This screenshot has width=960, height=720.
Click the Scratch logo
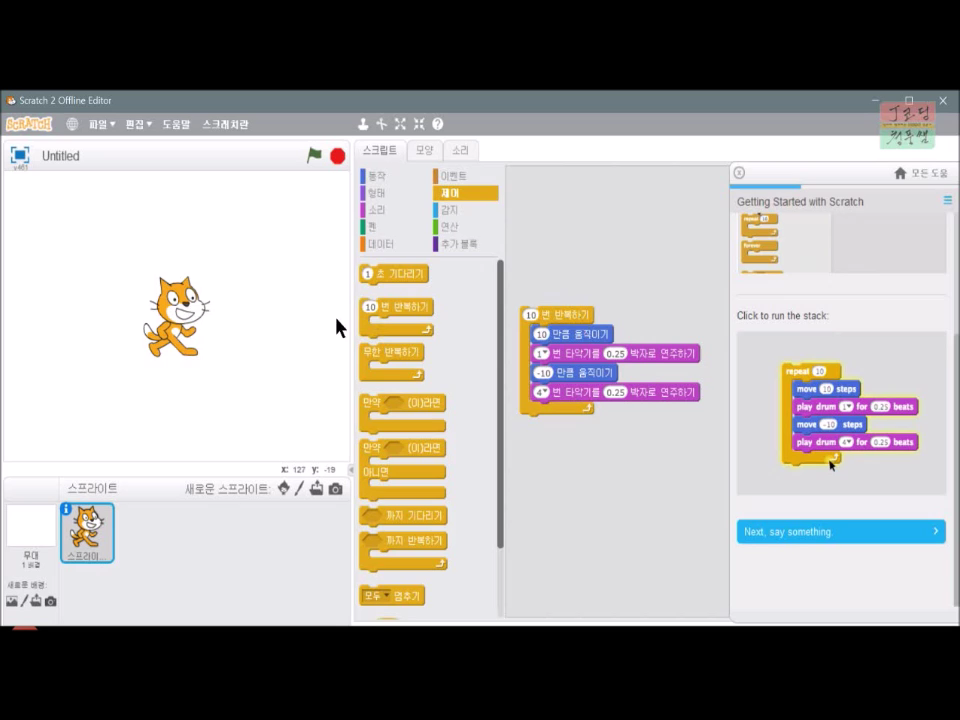29,124
